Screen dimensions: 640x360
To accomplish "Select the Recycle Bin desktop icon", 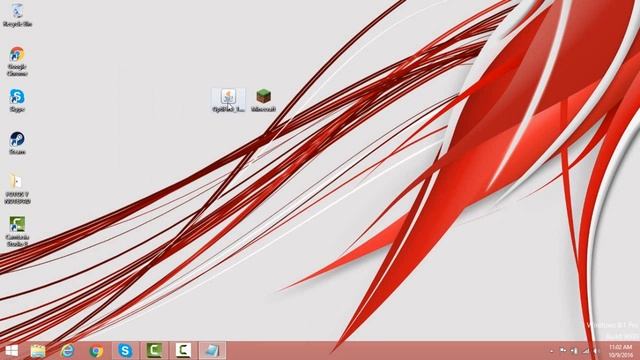I will [17, 15].
